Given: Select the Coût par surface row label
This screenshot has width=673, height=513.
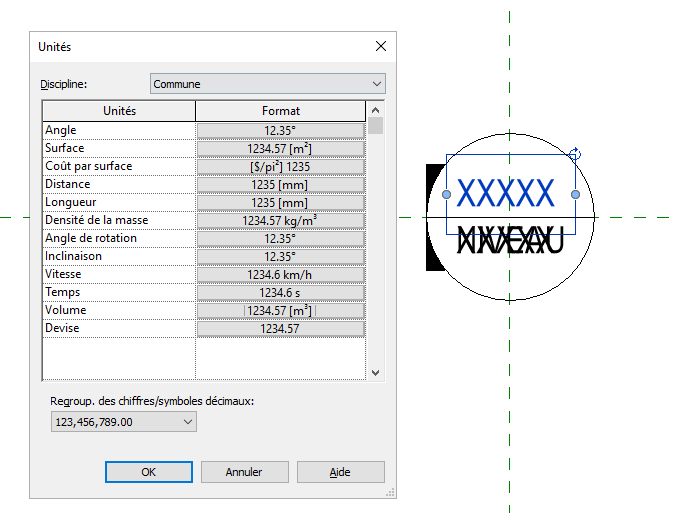Looking at the screenshot, I should 88,166.
